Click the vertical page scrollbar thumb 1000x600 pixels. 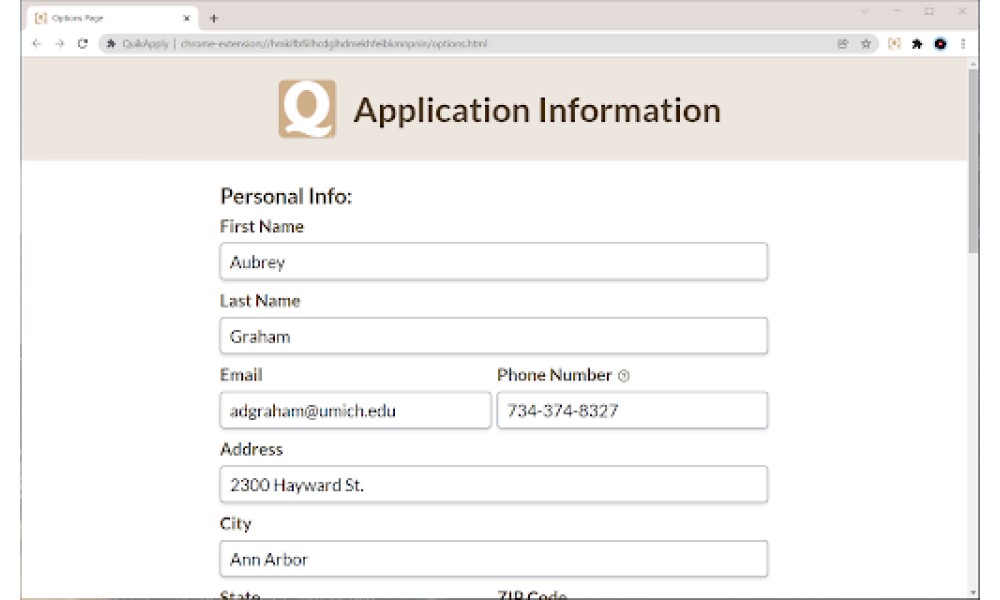pos(973,159)
